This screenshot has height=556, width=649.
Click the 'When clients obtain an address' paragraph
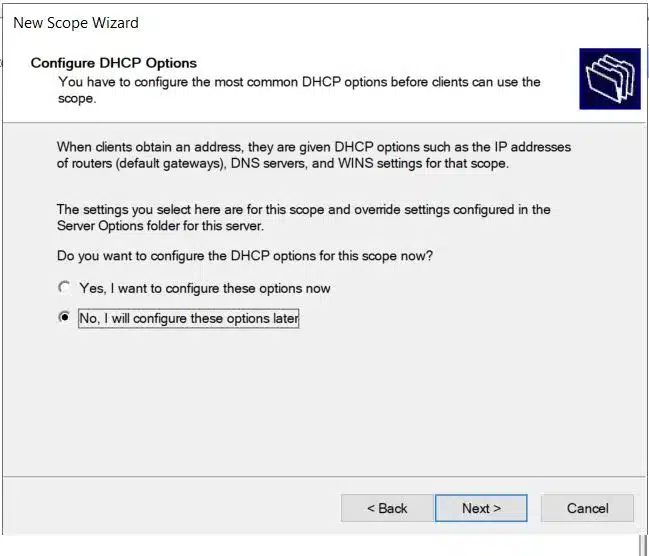point(313,147)
